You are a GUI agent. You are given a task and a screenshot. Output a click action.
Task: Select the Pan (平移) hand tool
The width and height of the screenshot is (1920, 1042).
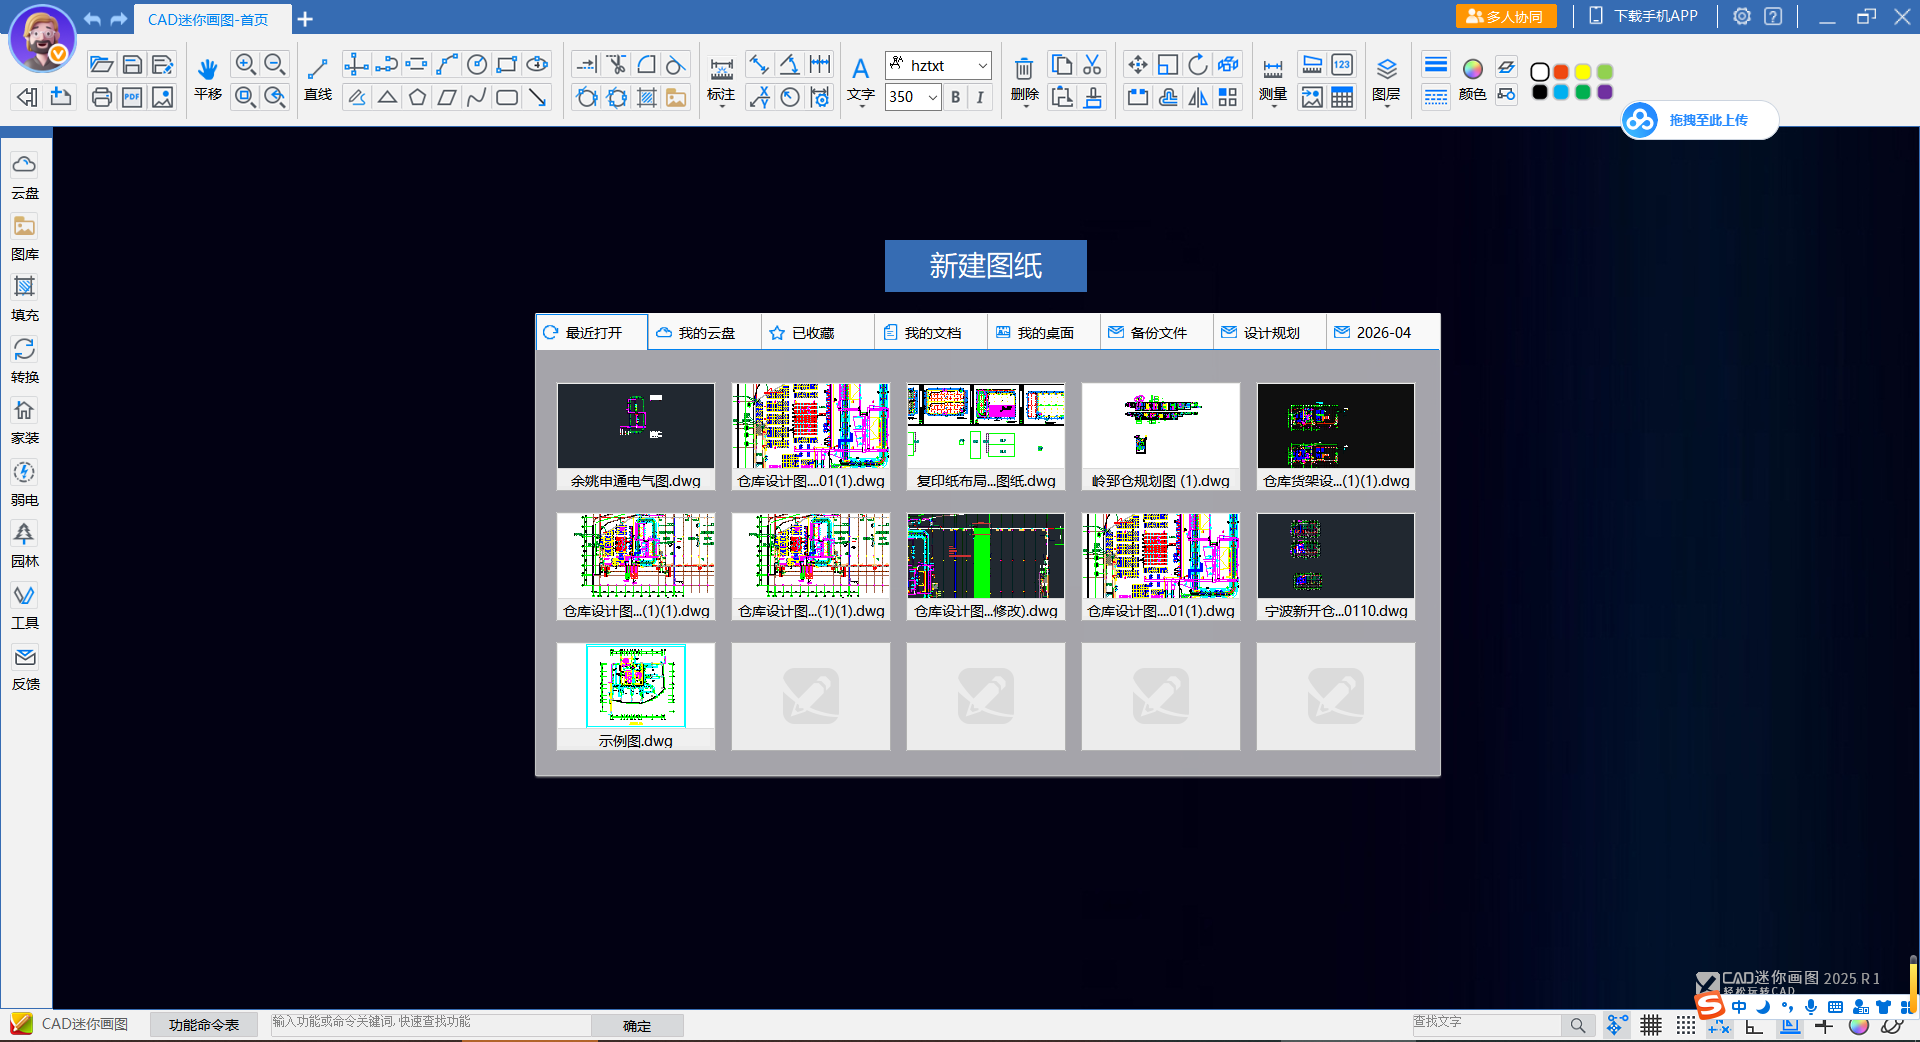coord(208,78)
